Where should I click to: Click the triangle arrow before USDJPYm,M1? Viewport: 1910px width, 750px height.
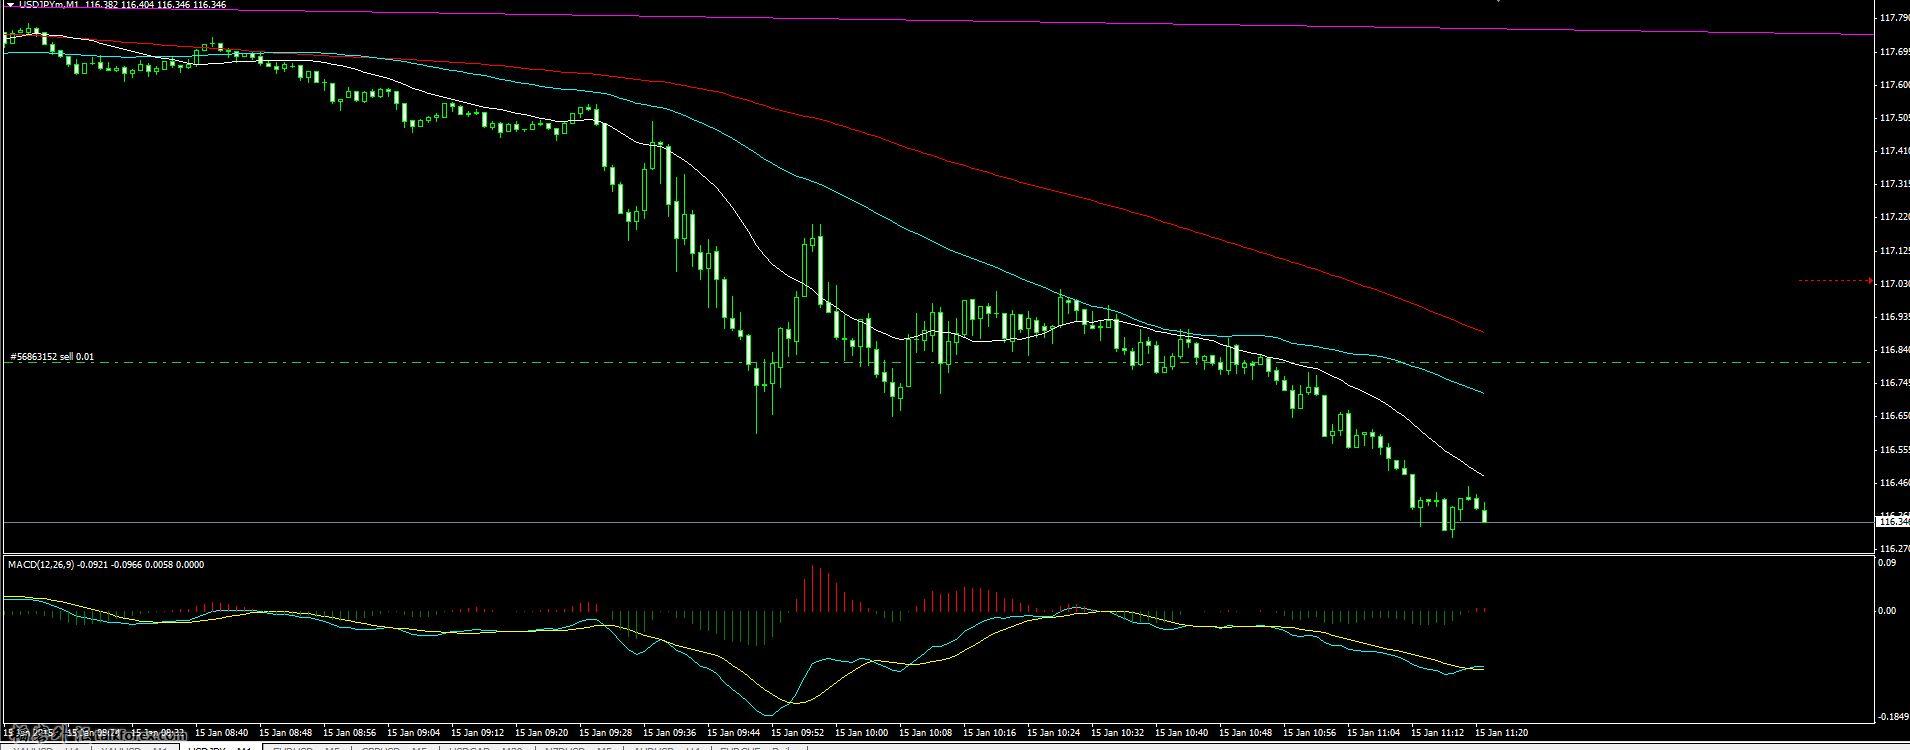tap(10, 5)
